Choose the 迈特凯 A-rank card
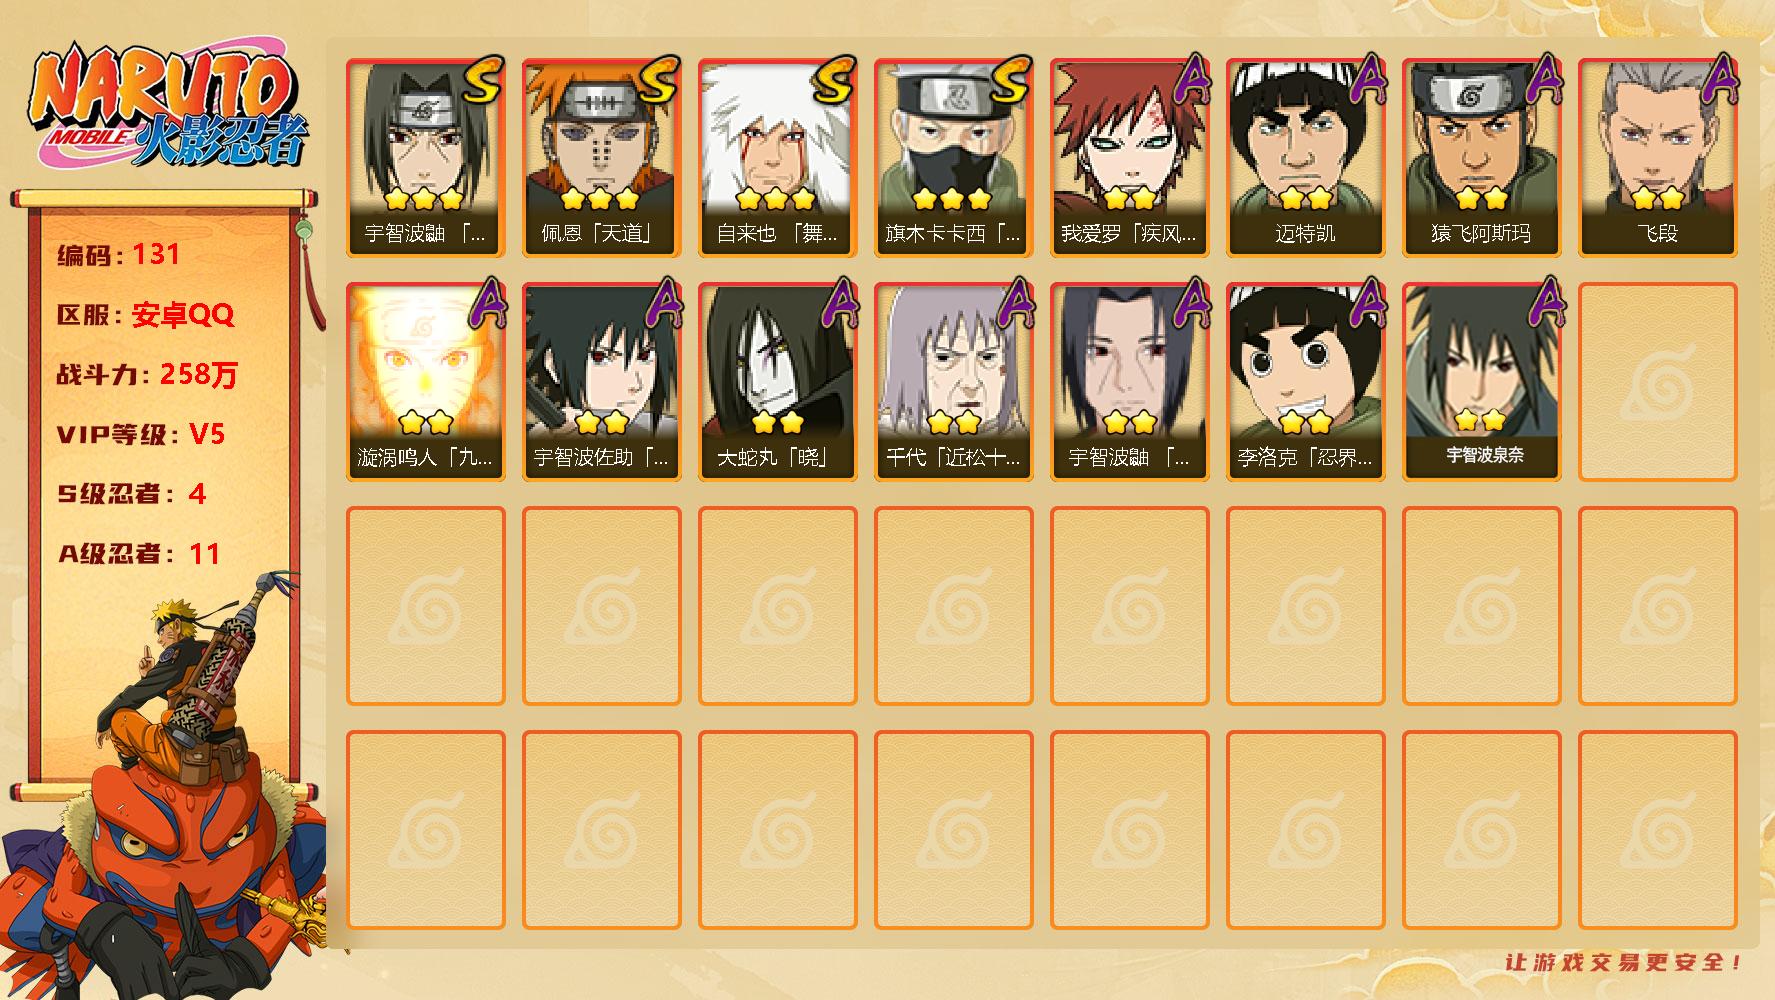Screen dimensions: 1775x1000 tap(1305, 158)
